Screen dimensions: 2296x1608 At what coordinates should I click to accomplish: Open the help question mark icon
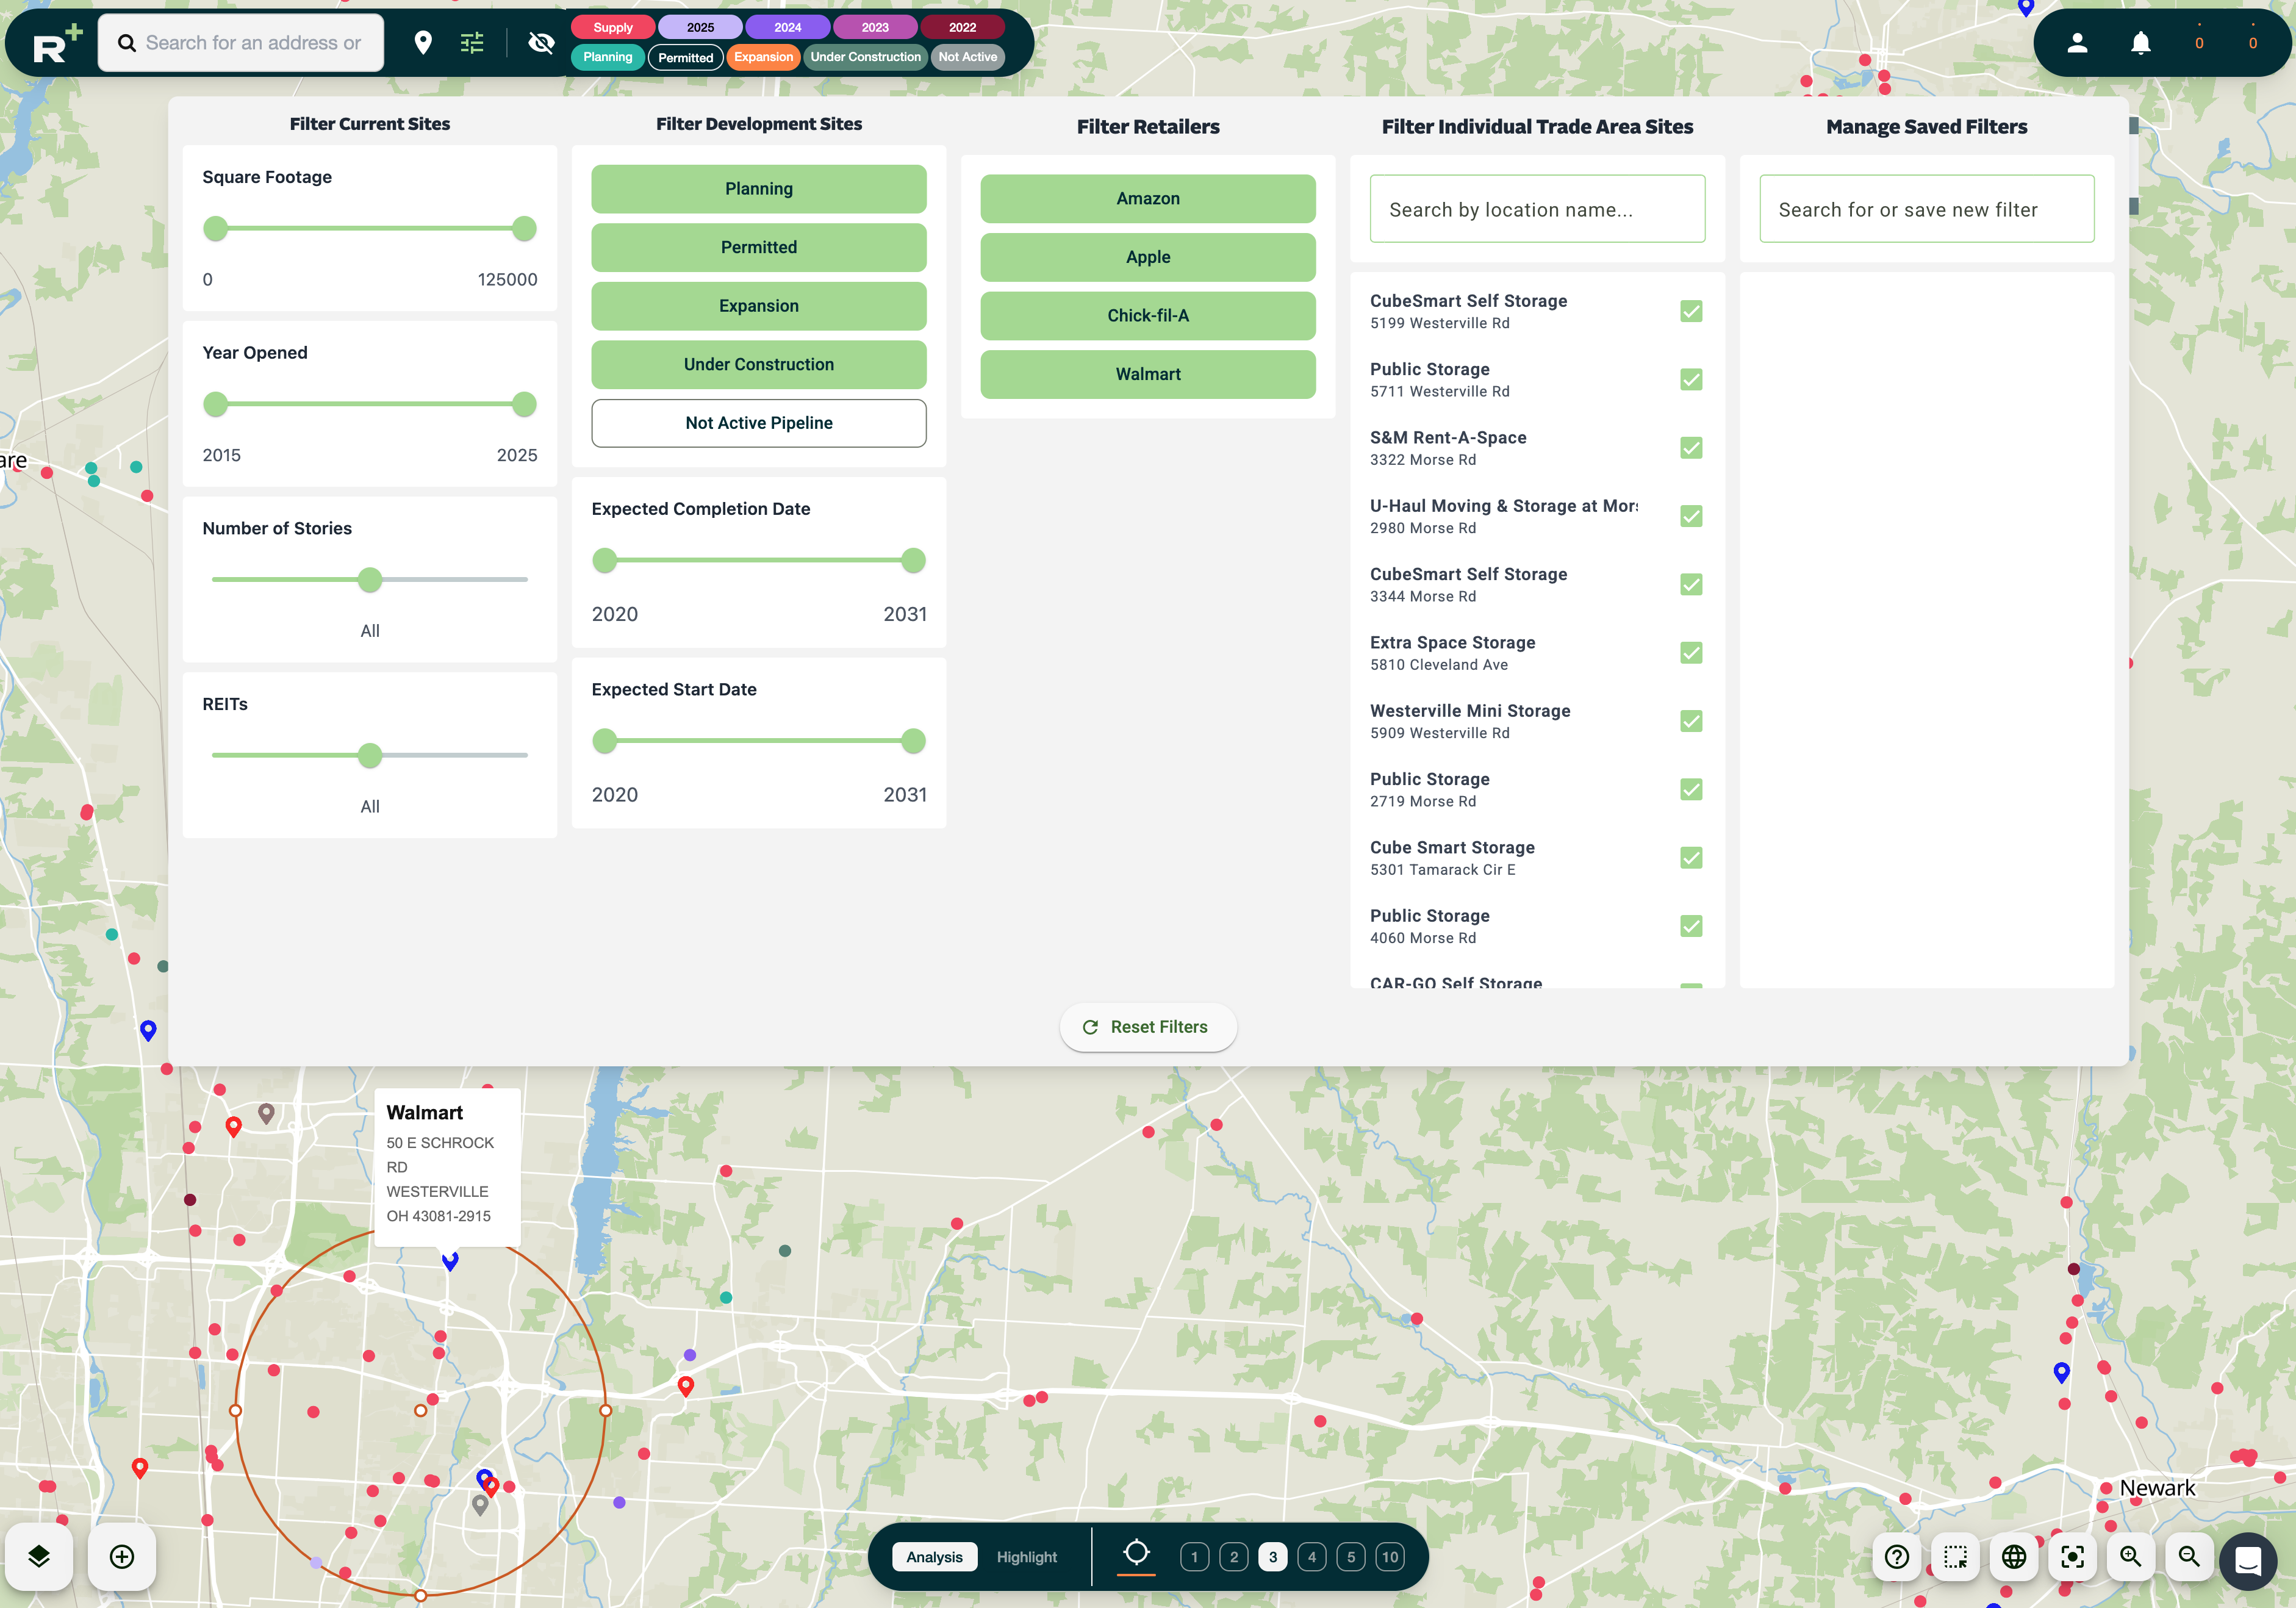pos(1897,1557)
